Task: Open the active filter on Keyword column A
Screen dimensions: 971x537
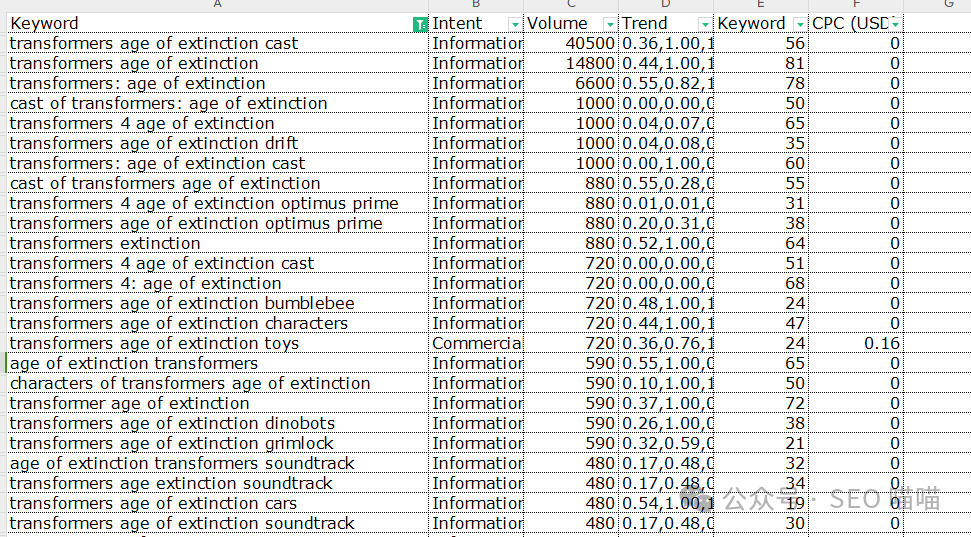Action: point(420,24)
